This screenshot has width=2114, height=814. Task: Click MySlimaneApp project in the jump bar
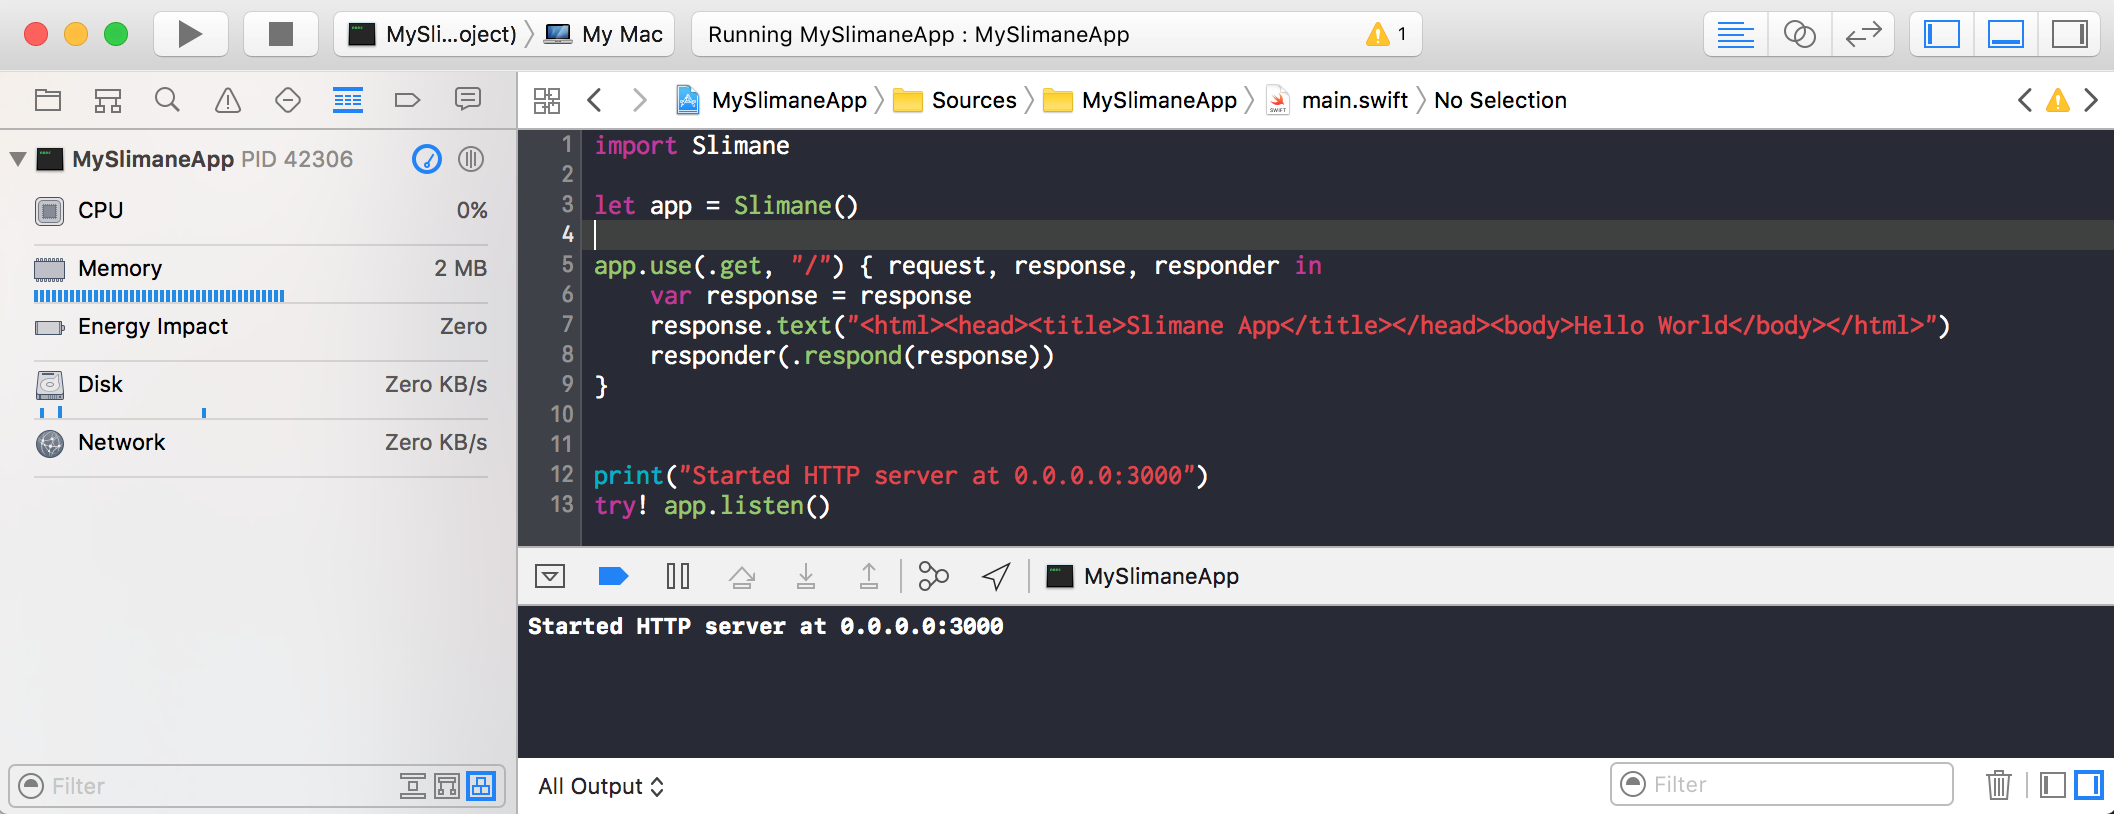[x=771, y=100]
